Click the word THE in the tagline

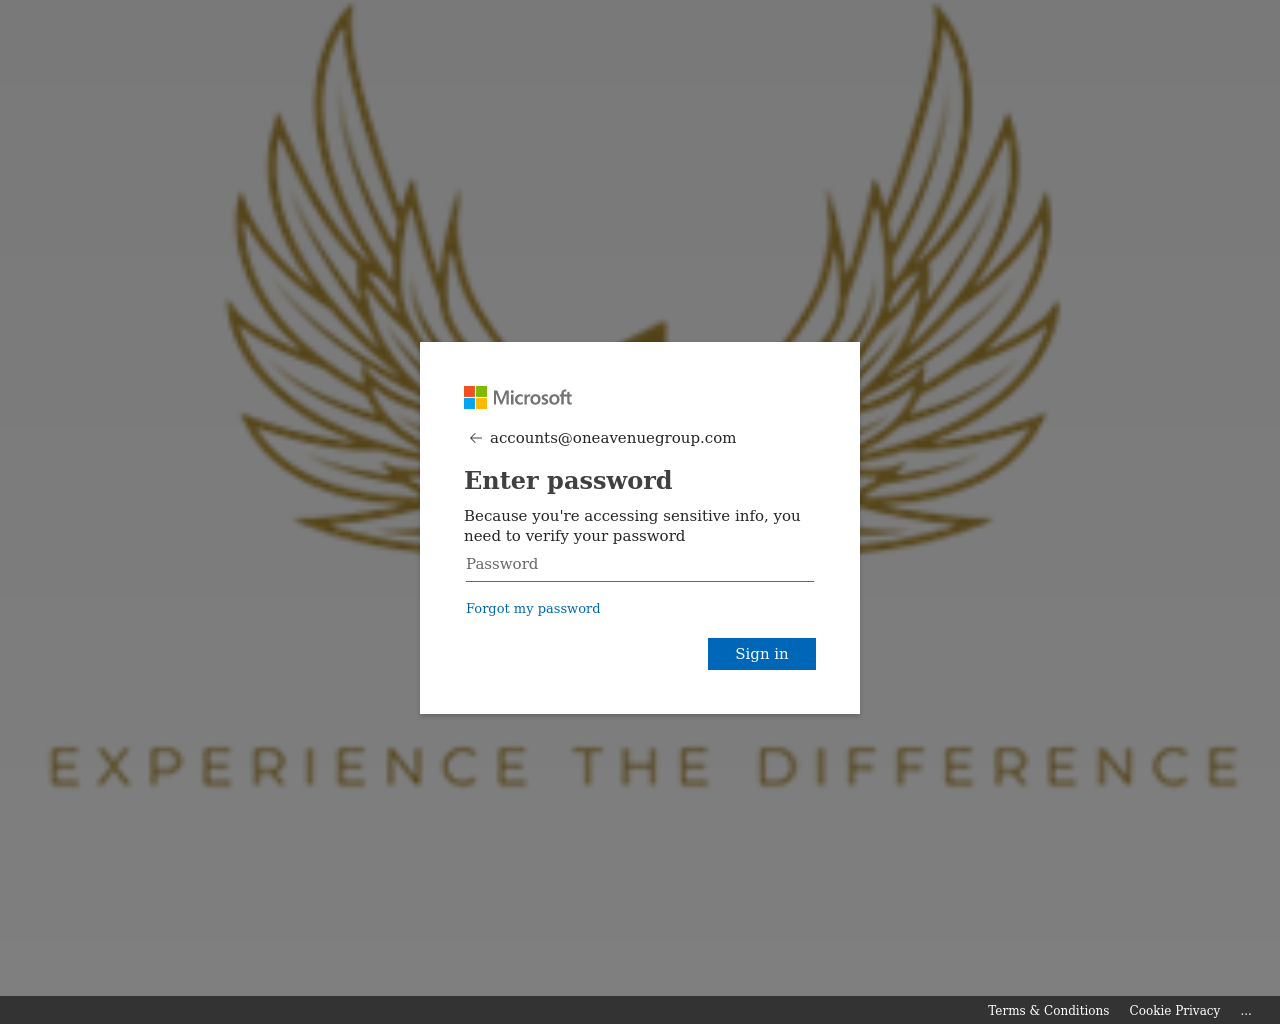click(643, 767)
